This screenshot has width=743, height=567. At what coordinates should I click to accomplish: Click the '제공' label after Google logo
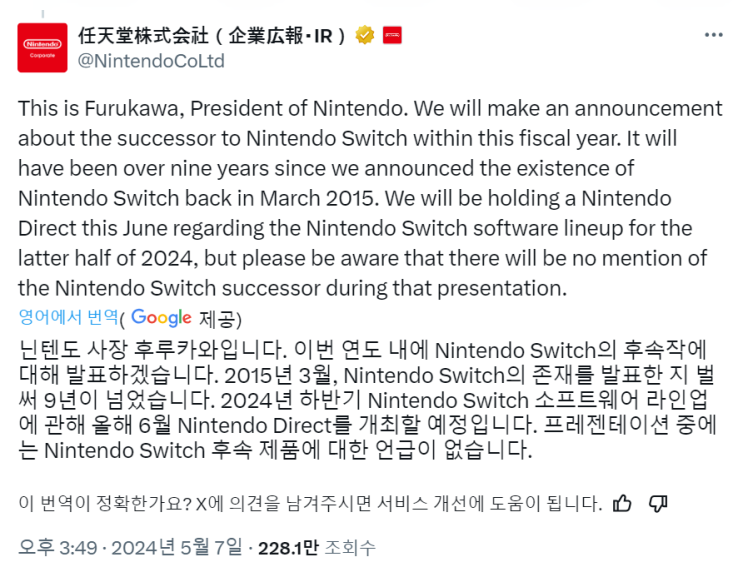click(220, 318)
